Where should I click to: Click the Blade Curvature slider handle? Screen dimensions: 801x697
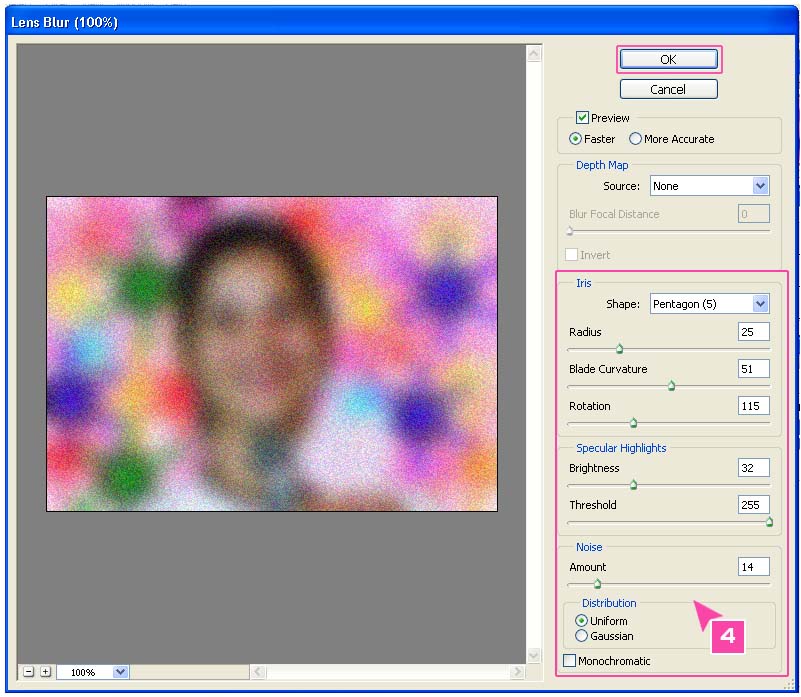coord(671,385)
